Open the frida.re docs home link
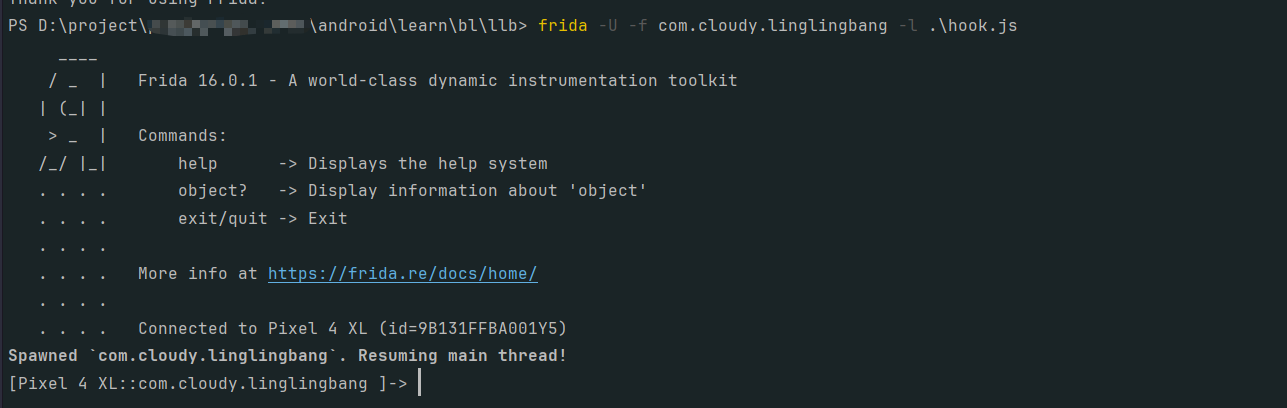 (x=402, y=273)
